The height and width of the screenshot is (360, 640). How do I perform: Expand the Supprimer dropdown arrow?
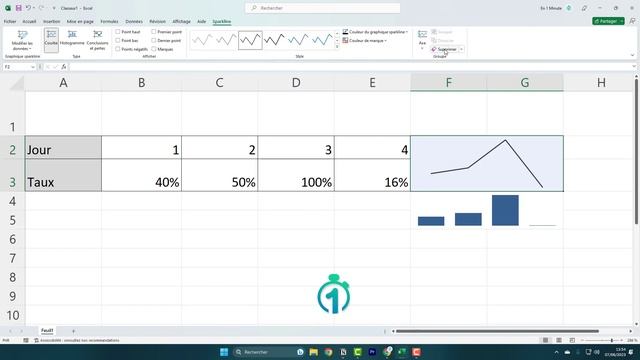pos(462,49)
